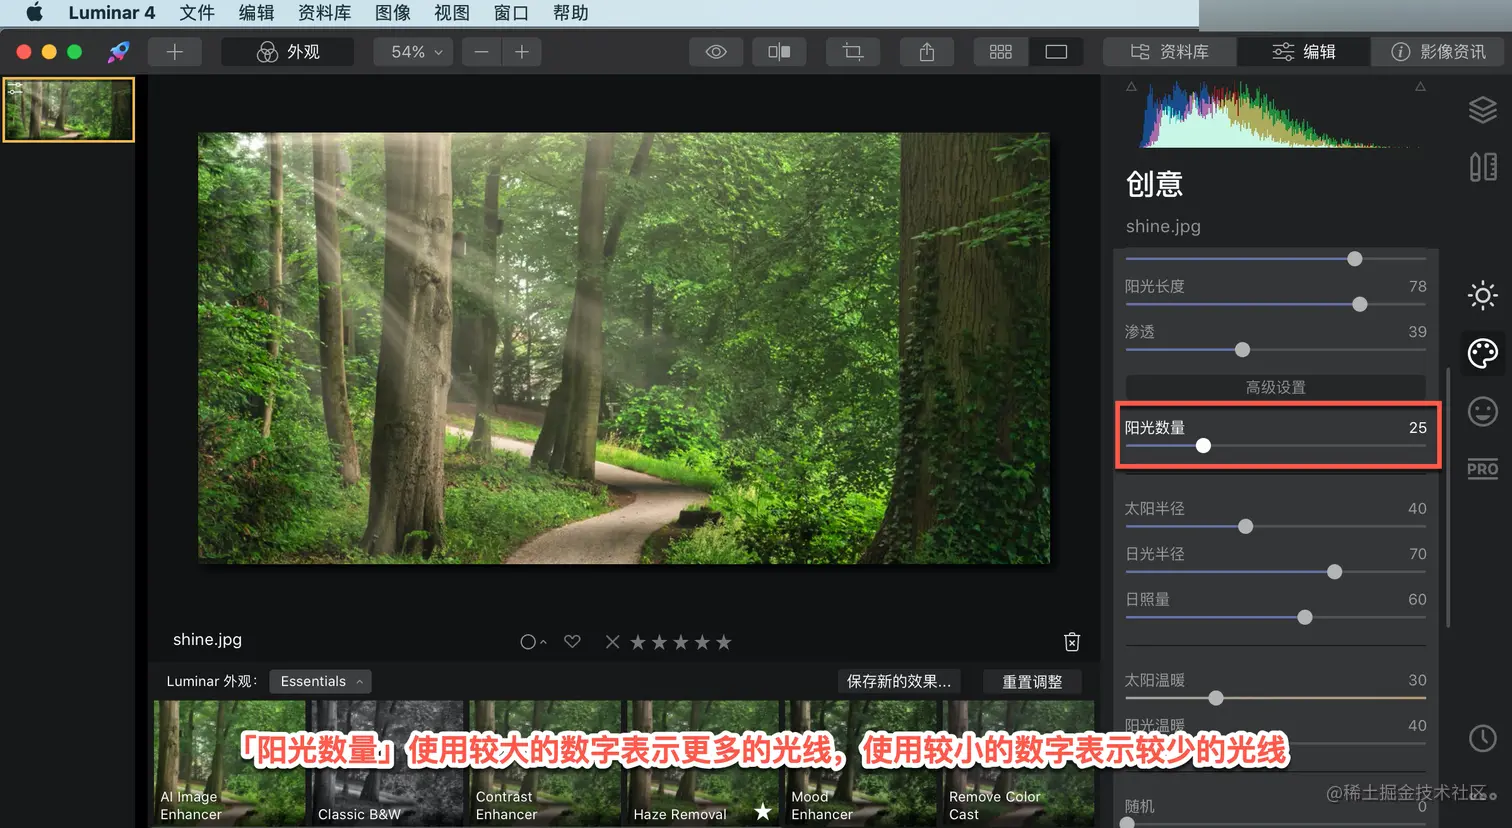The width and height of the screenshot is (1512, 828).
Task: Open the layers panel icon
Action: 1482,110
